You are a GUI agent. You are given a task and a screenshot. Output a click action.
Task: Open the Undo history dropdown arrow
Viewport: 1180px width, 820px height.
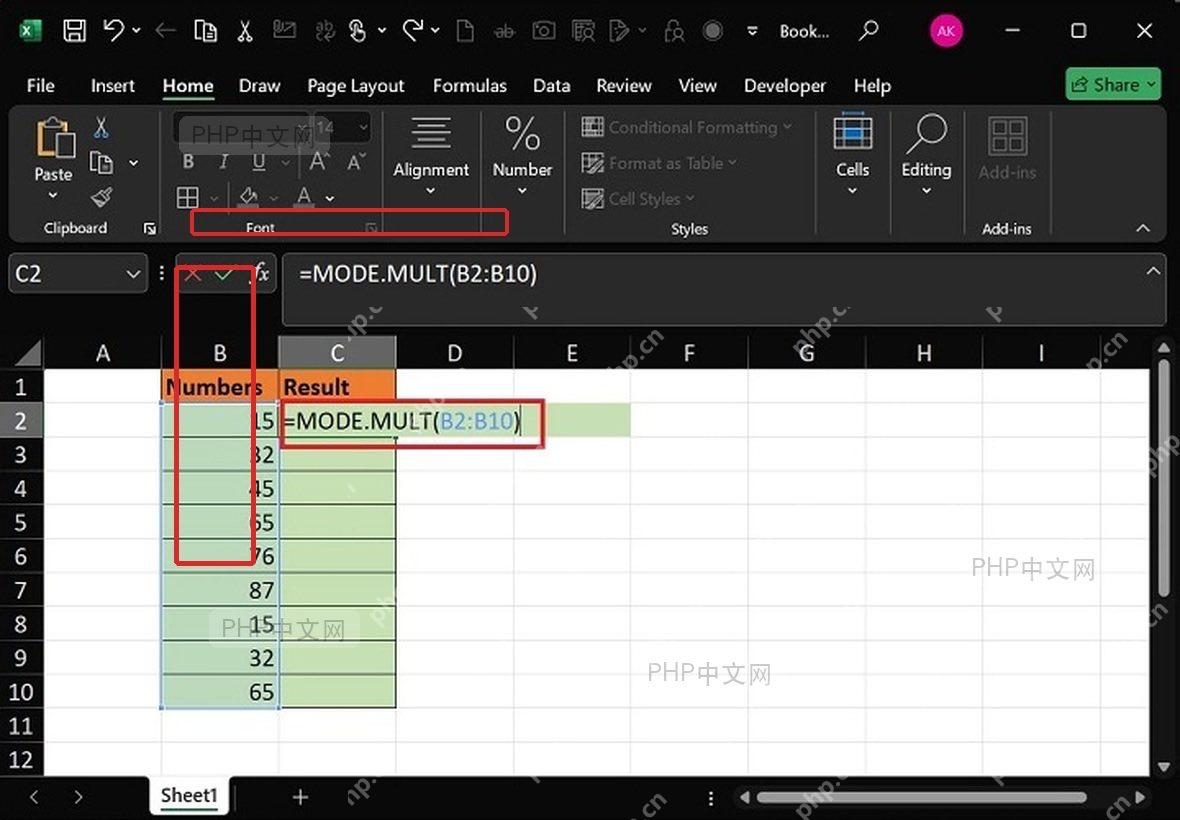(x=136, y=30)
